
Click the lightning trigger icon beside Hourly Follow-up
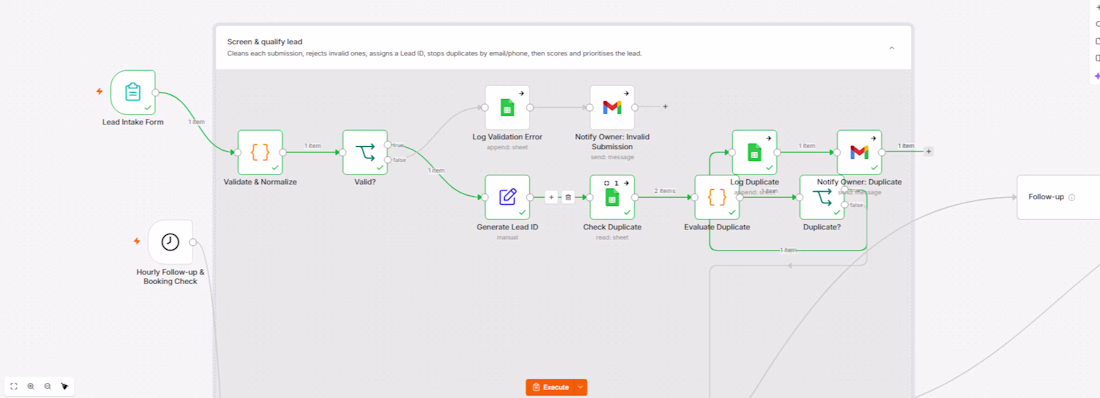137,241
